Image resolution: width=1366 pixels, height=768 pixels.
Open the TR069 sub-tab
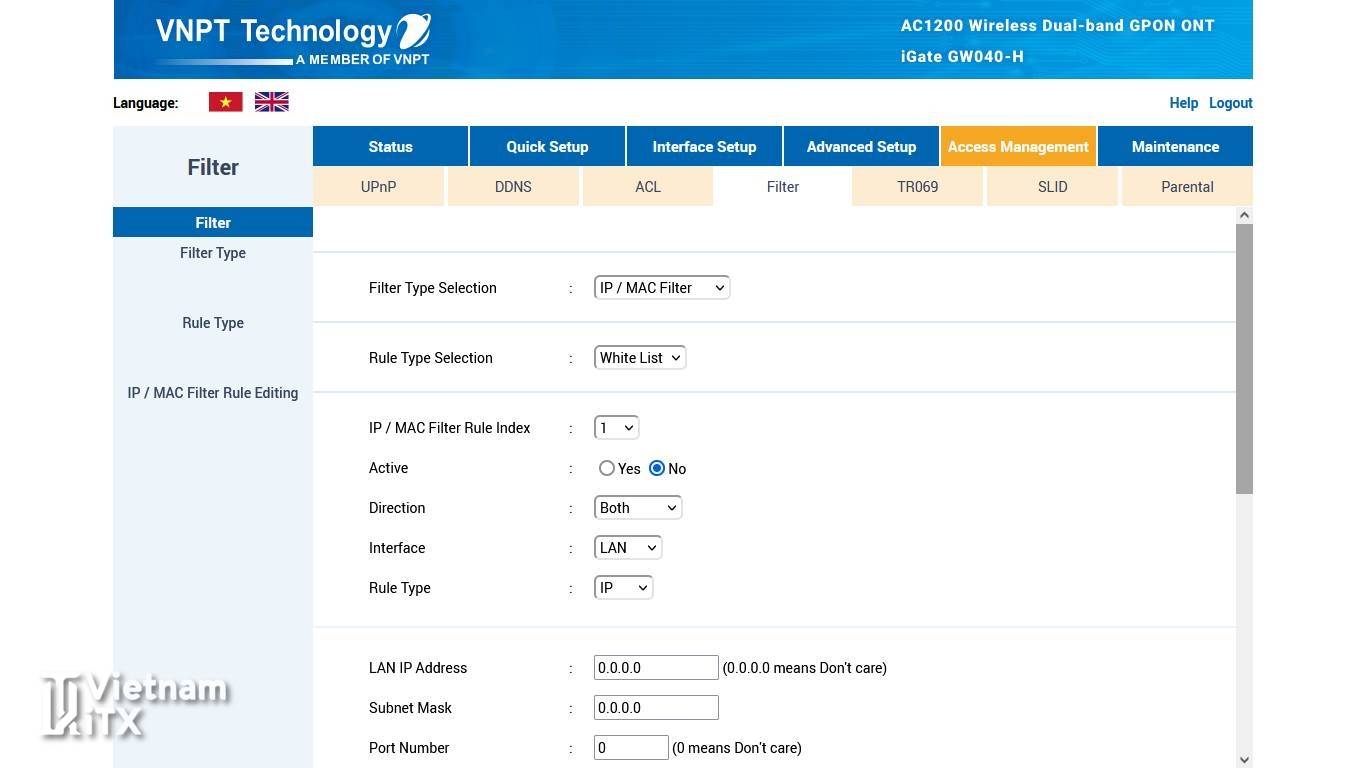tap(917, 187)
